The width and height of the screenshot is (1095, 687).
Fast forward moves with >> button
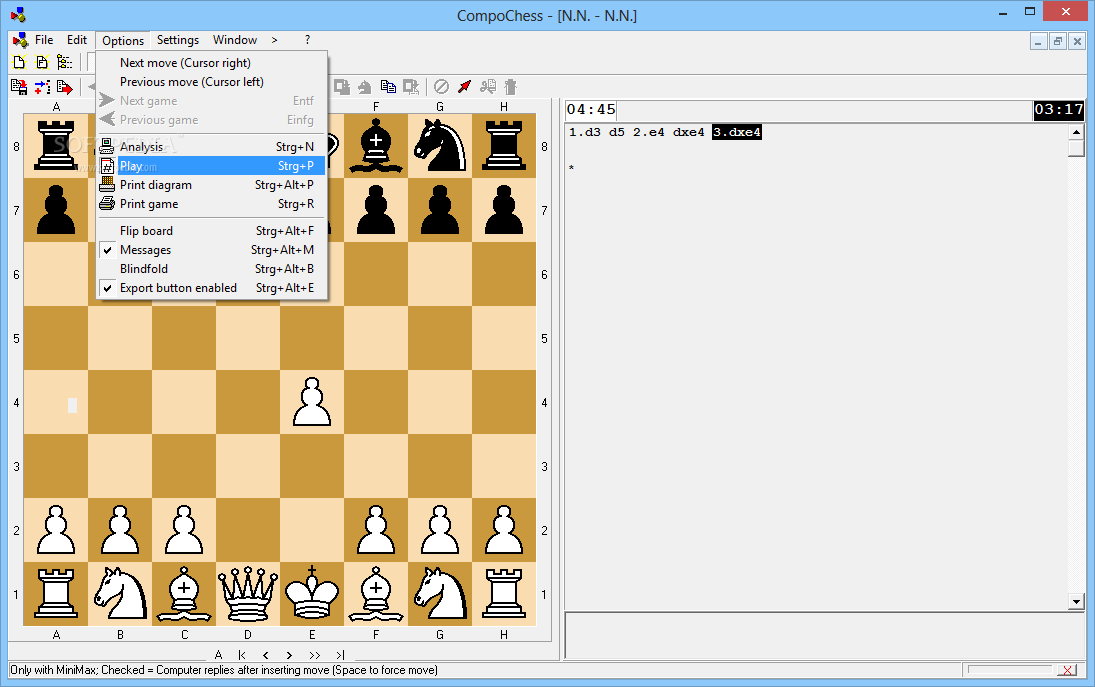315,655
